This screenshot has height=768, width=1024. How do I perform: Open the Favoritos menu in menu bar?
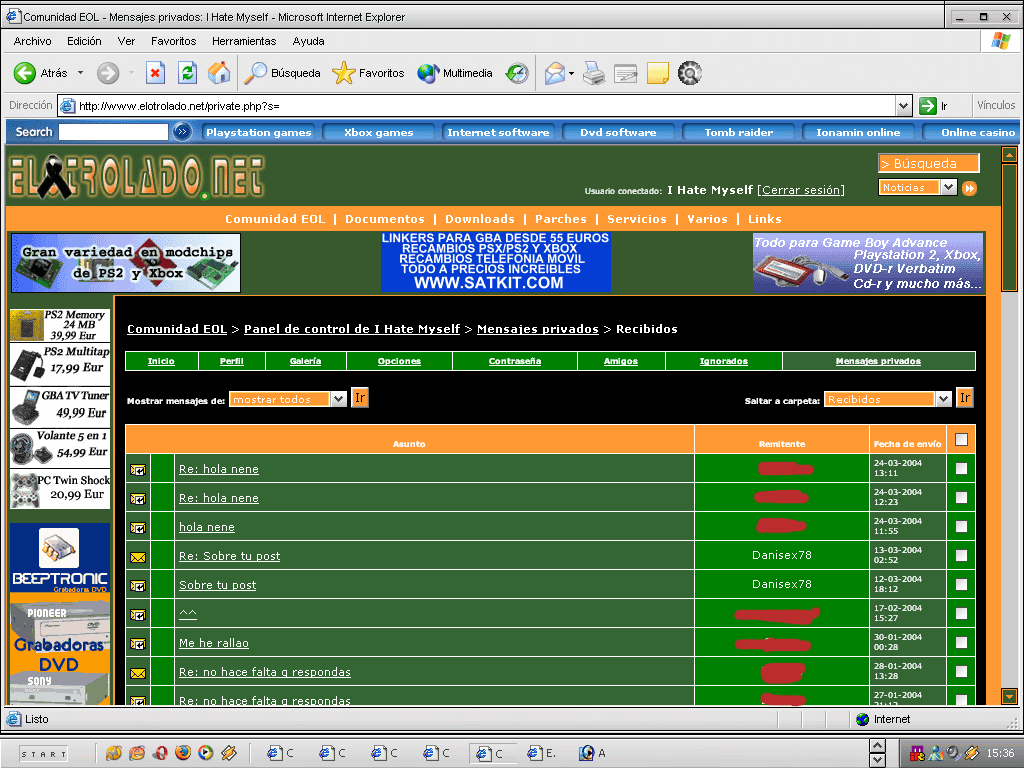(173, 41)
